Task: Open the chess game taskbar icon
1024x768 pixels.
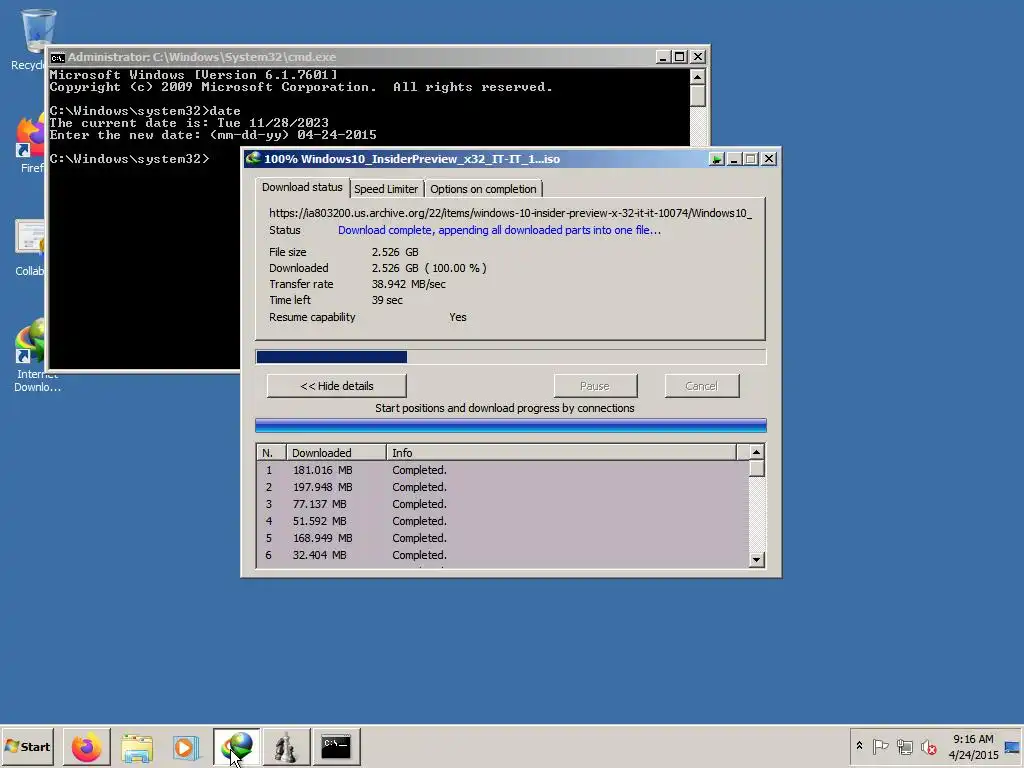Action: click(x=286, y=747)
